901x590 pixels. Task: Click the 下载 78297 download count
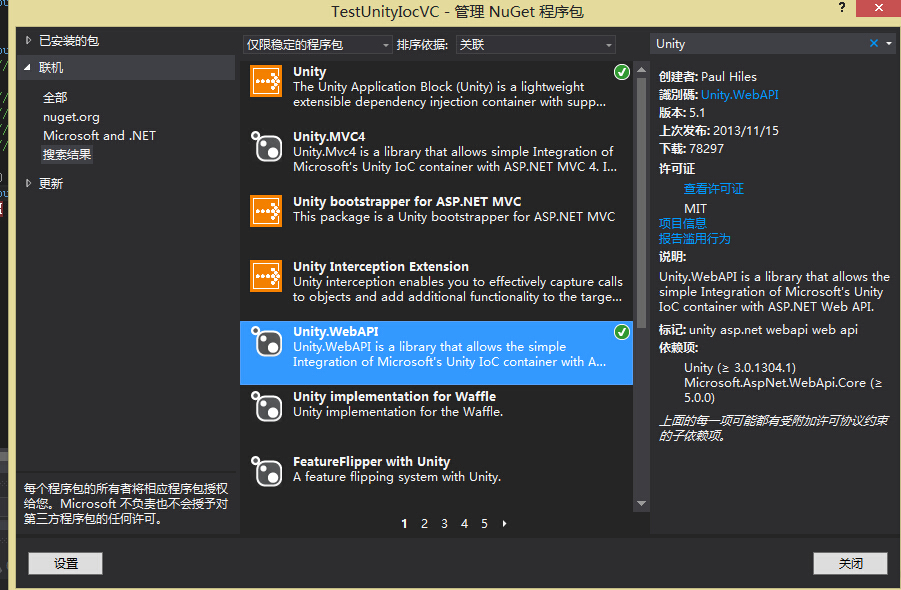pyautogui.click(x=691, y=149)
